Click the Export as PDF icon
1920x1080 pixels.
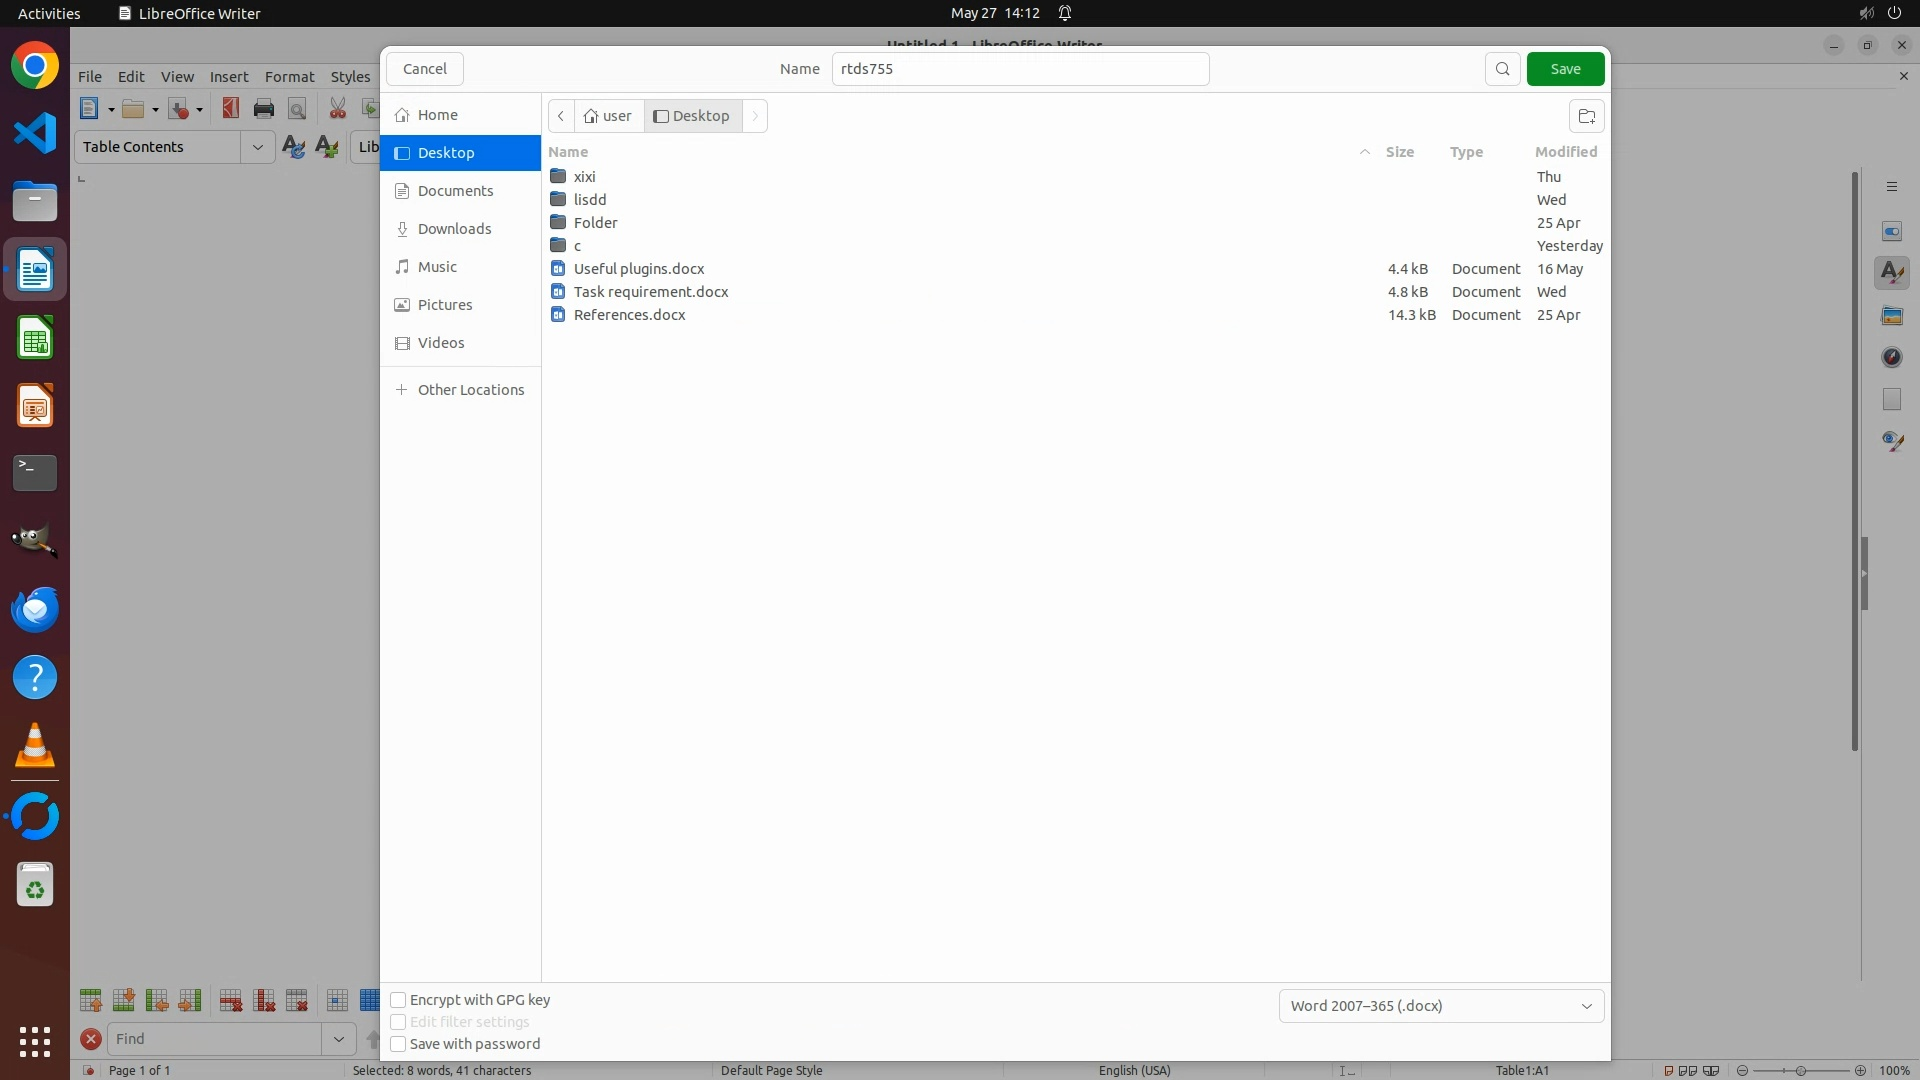tap(231, 109)
